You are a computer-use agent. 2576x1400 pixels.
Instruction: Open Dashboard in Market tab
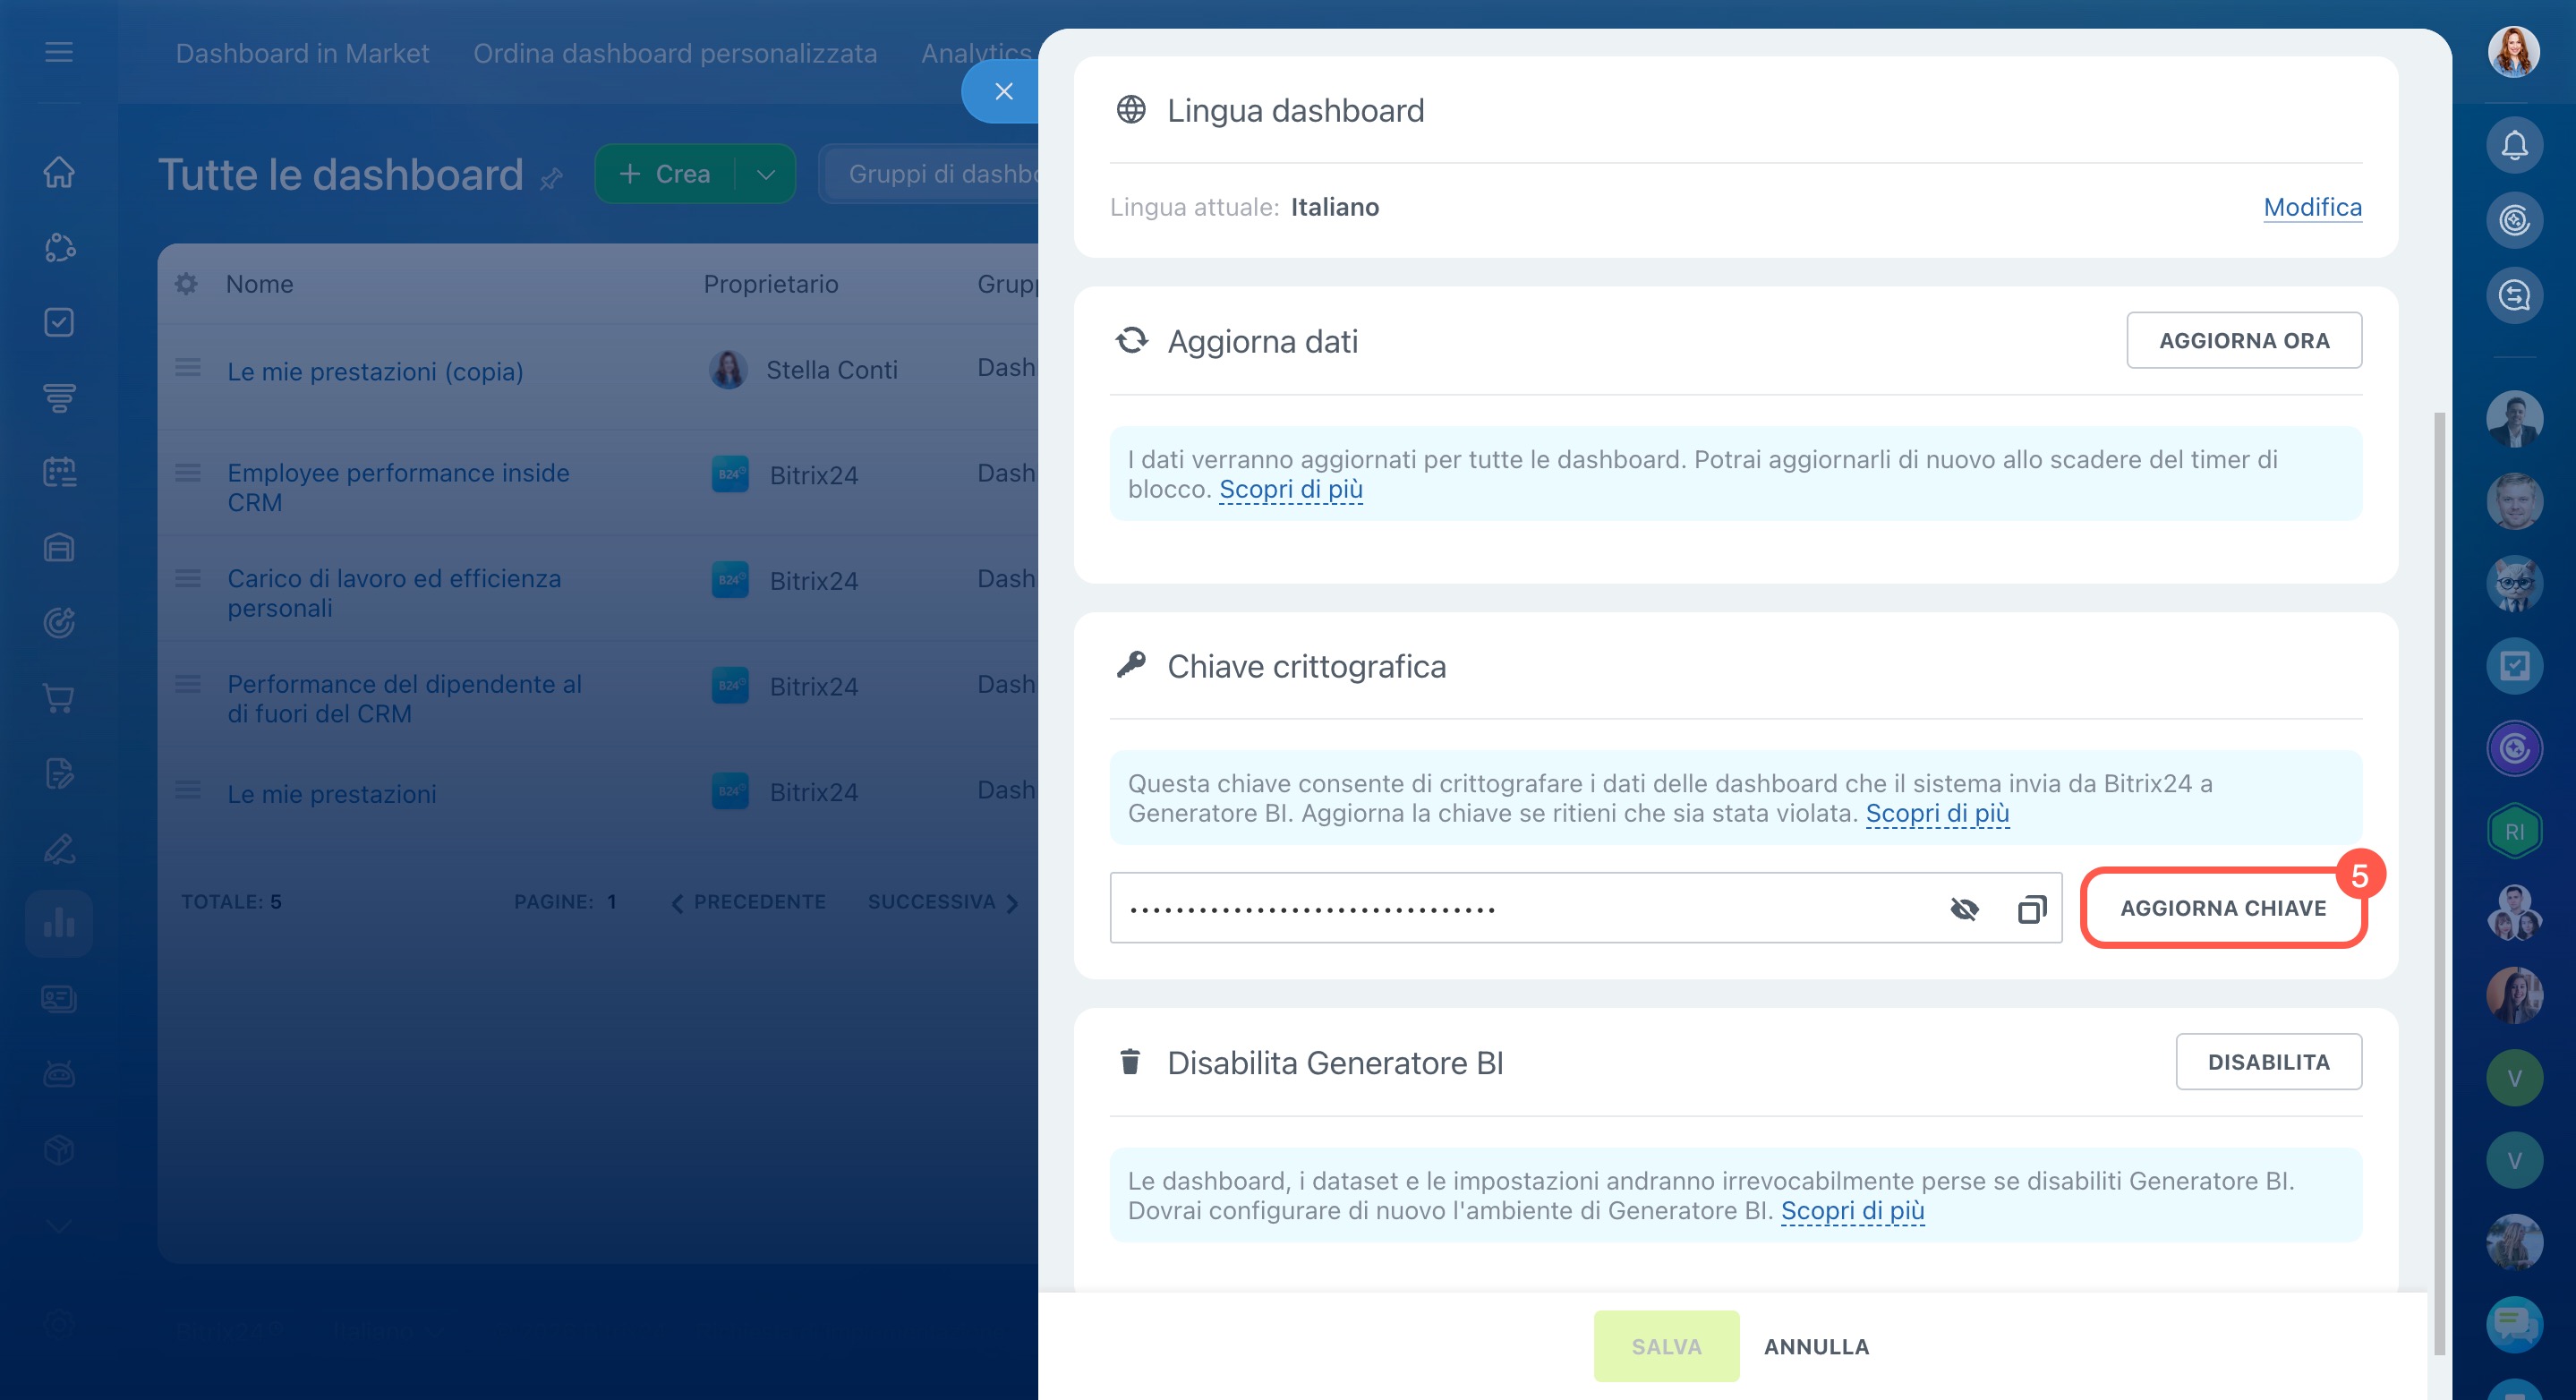point(302,53)
